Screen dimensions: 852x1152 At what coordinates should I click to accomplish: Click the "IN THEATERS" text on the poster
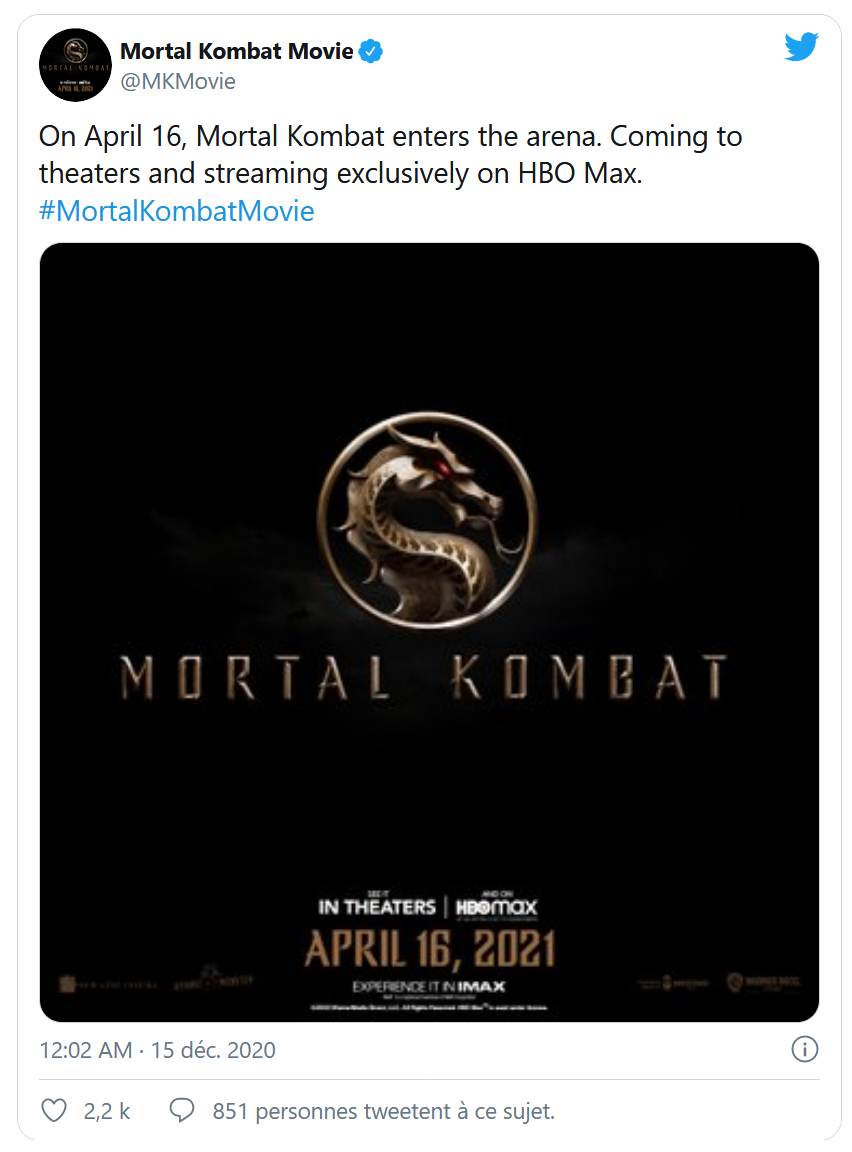(x=376, y=907)
